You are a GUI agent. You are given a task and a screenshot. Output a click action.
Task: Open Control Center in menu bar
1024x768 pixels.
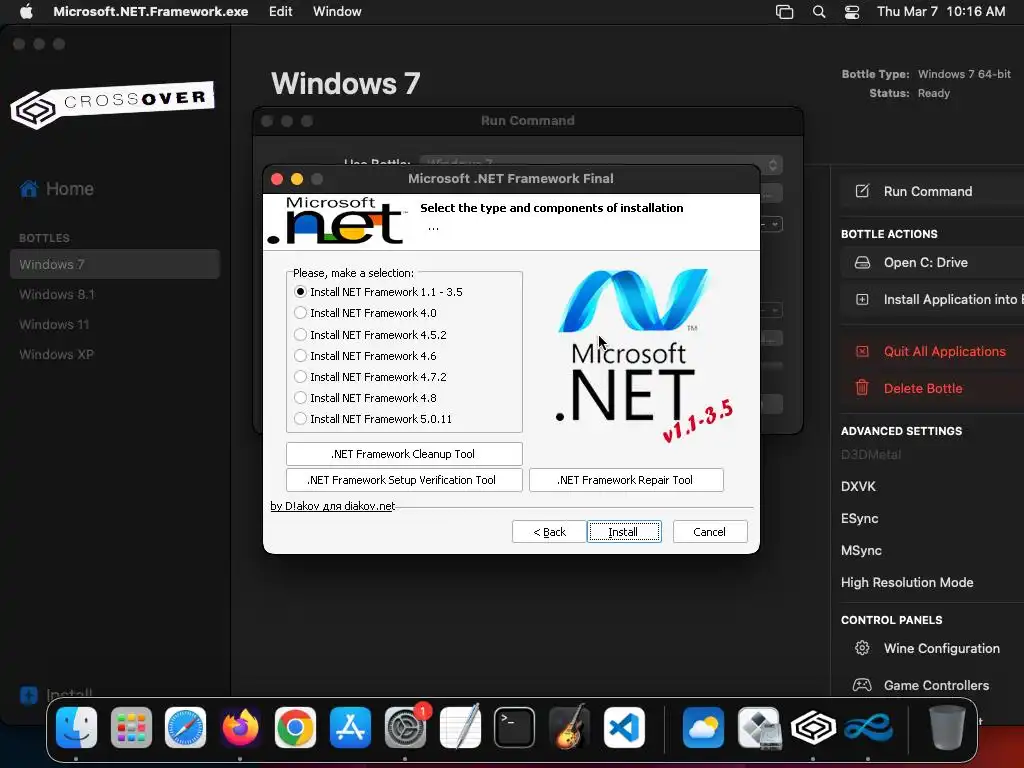click(x=852, y=12)
